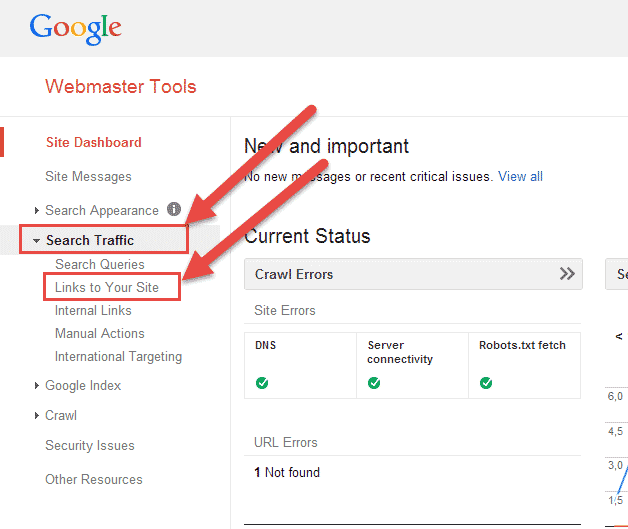This screenshot has height=529, width=628.
Task: Click the URL Errors heading
Action: (286, 442)
